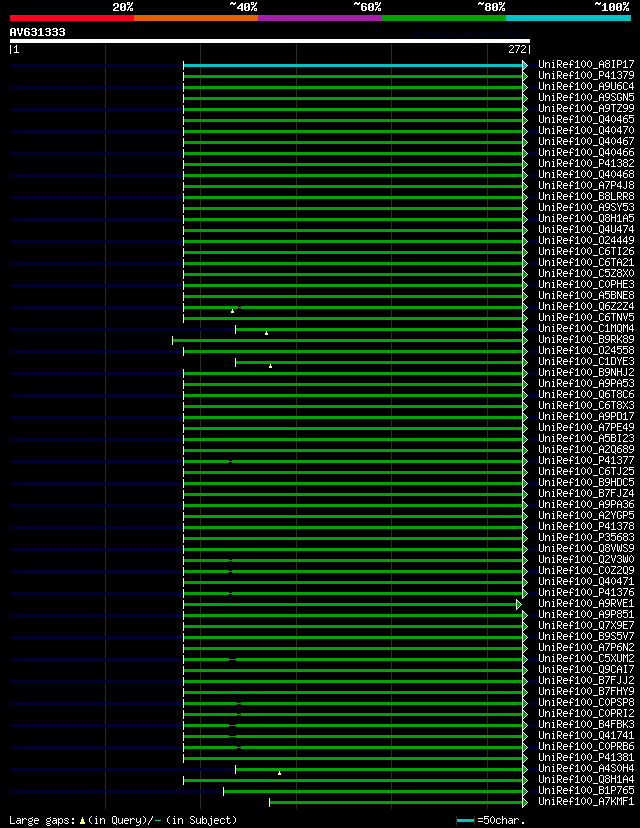The height and width of the screenshot is (828, 640).
Task: Select the UniRef100_P41382 label
Action: tap(586, 164)
